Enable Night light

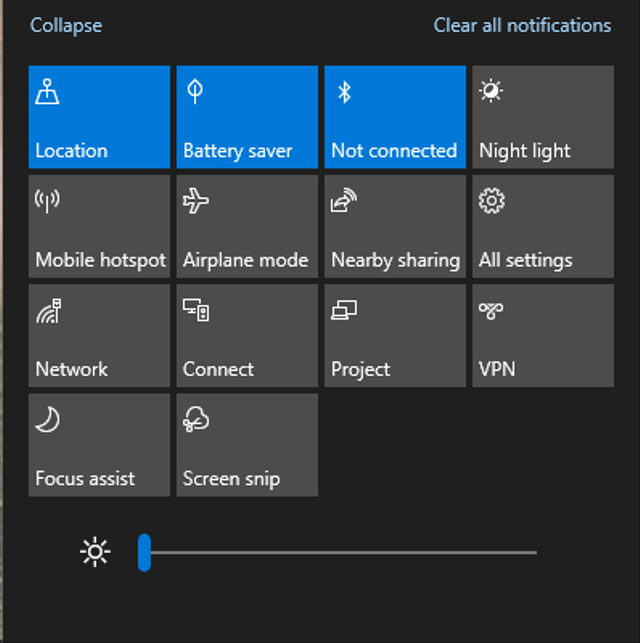pos(542,117)
